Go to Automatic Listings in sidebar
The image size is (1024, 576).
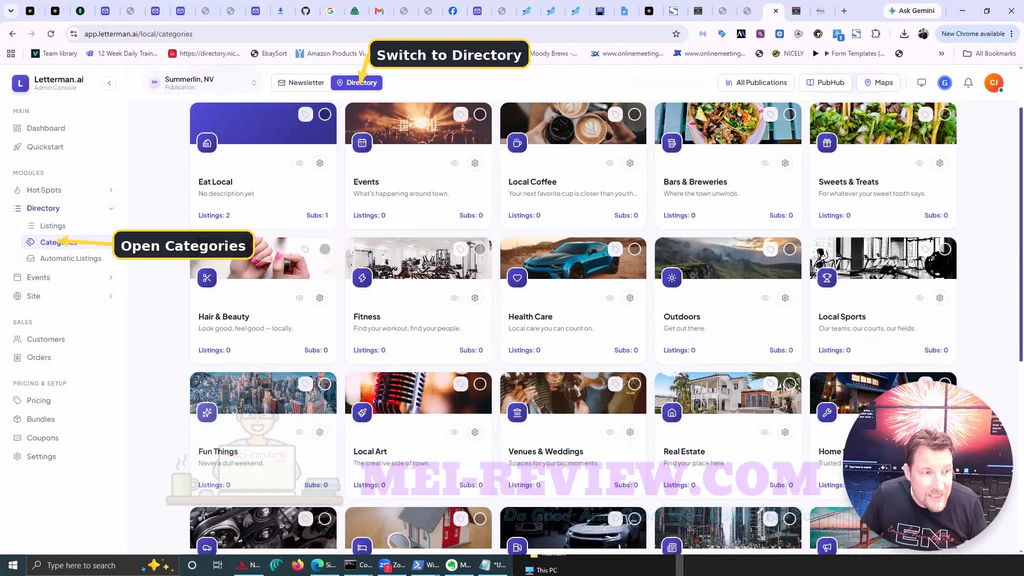(x=70, y=259)
